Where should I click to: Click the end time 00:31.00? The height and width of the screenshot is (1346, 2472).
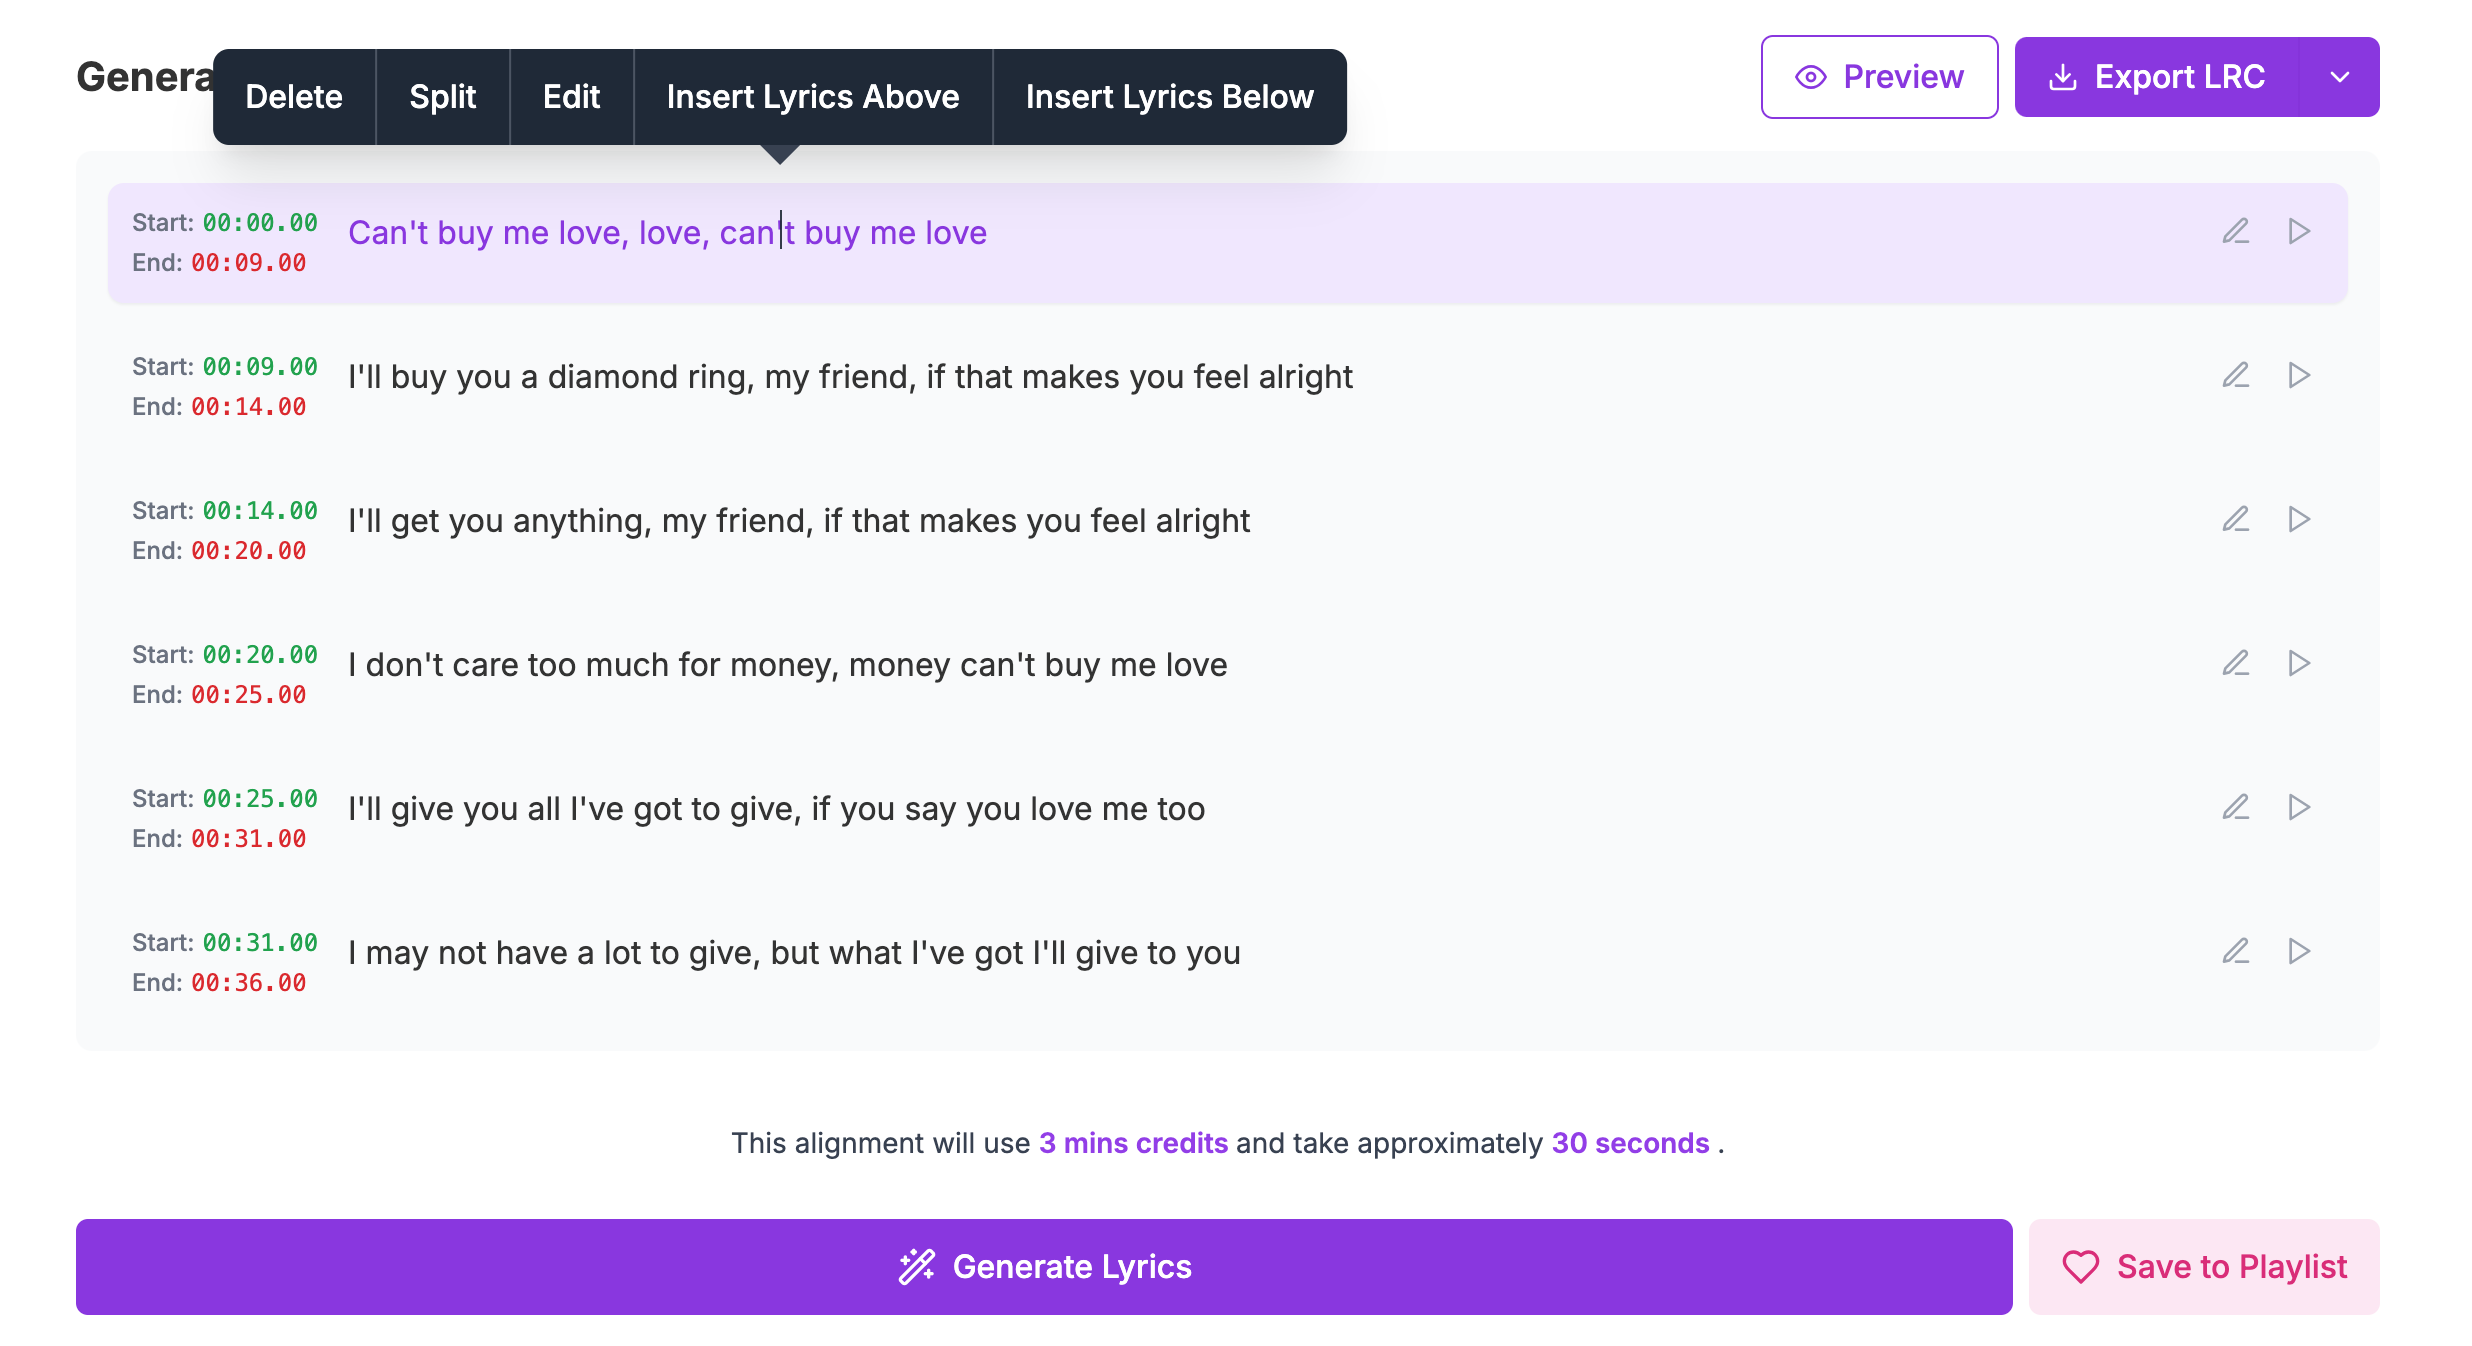tap(249, 839)
